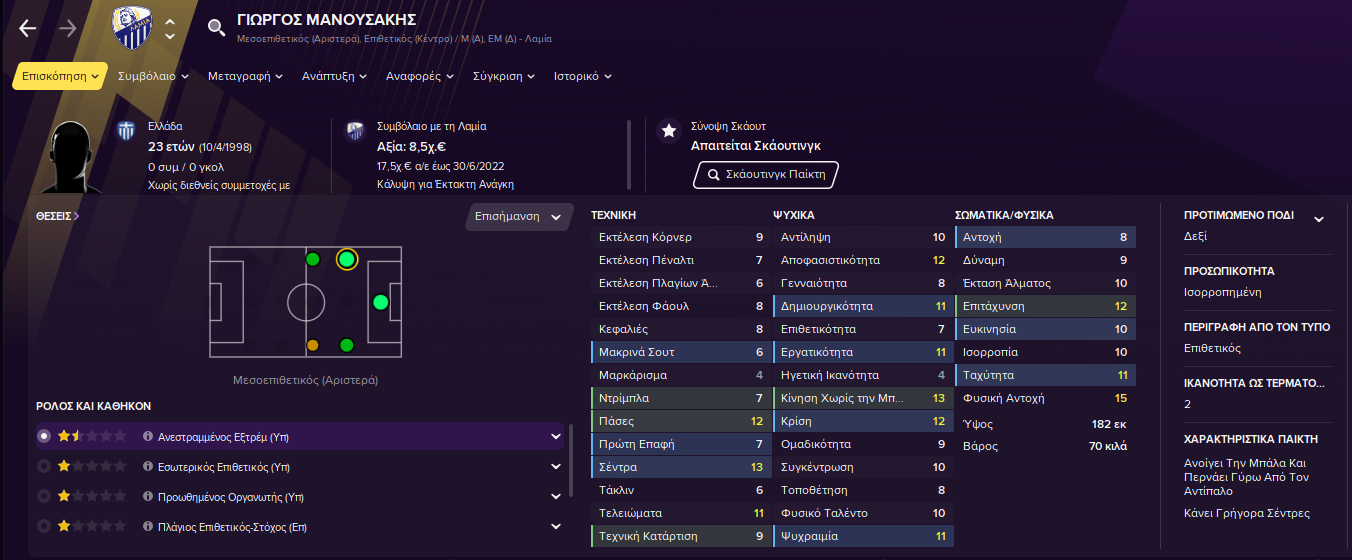The image size is (1352, 560).
Task: Select the Πλάγιος Επιθετικός-Στόχος radio button
Action: tap(43, 526)
